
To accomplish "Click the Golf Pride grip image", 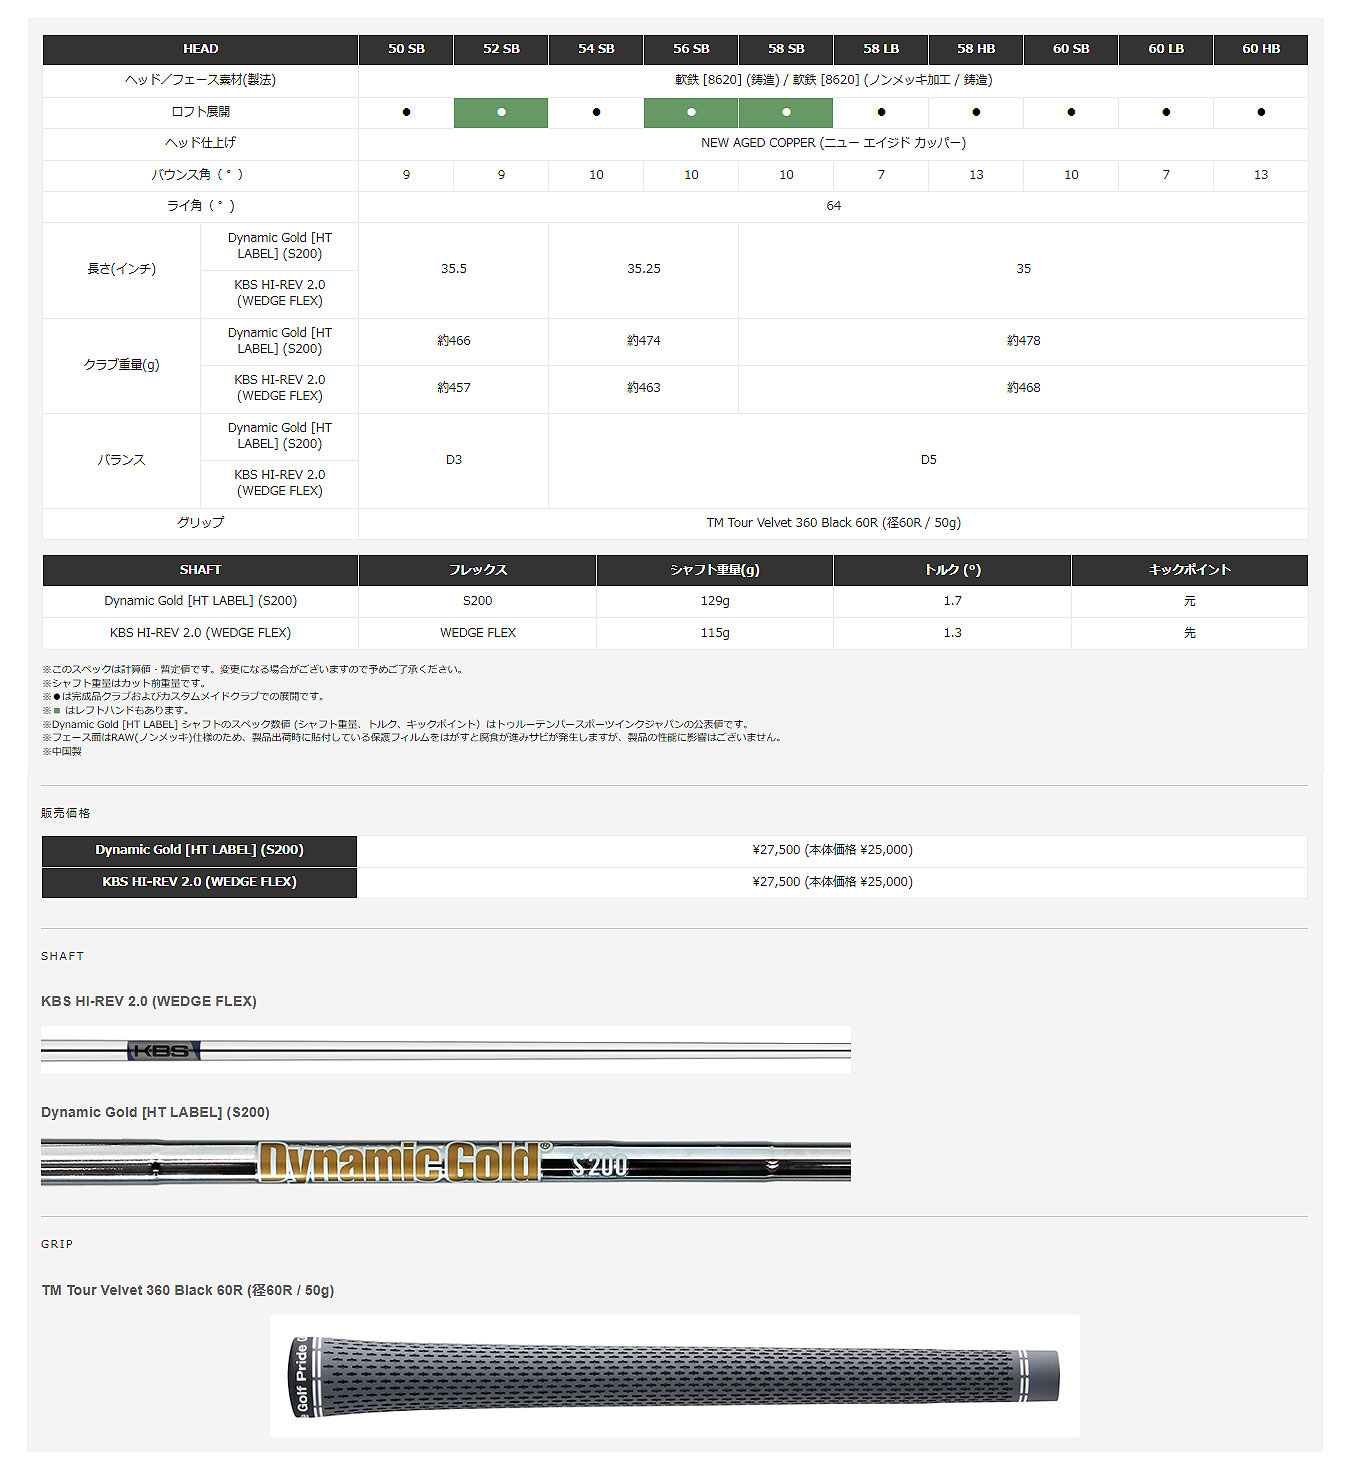I will [675, 1376].
